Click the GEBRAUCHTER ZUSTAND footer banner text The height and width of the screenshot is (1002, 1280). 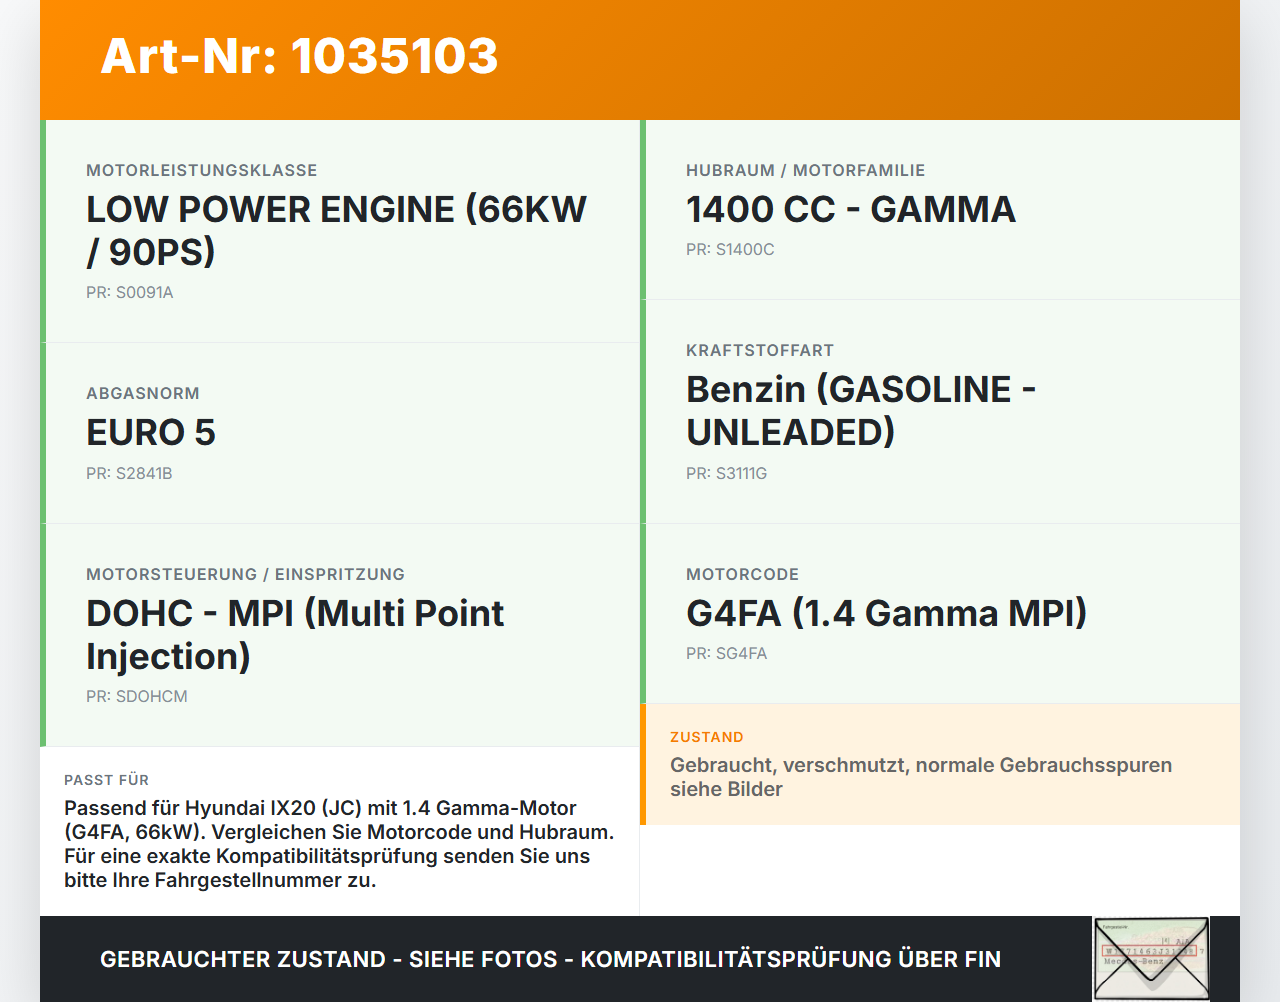(550, 959)
